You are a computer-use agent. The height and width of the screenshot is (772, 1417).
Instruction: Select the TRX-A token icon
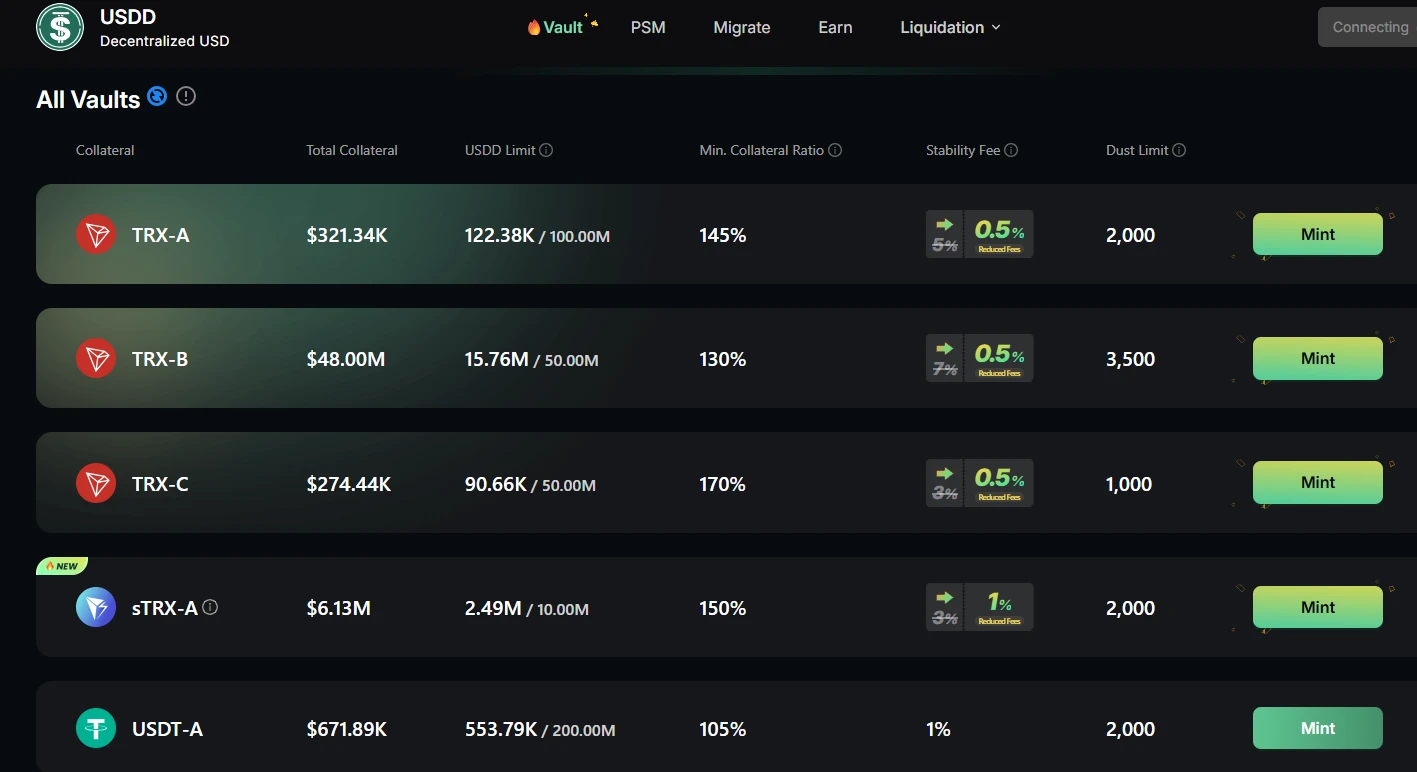95,234
